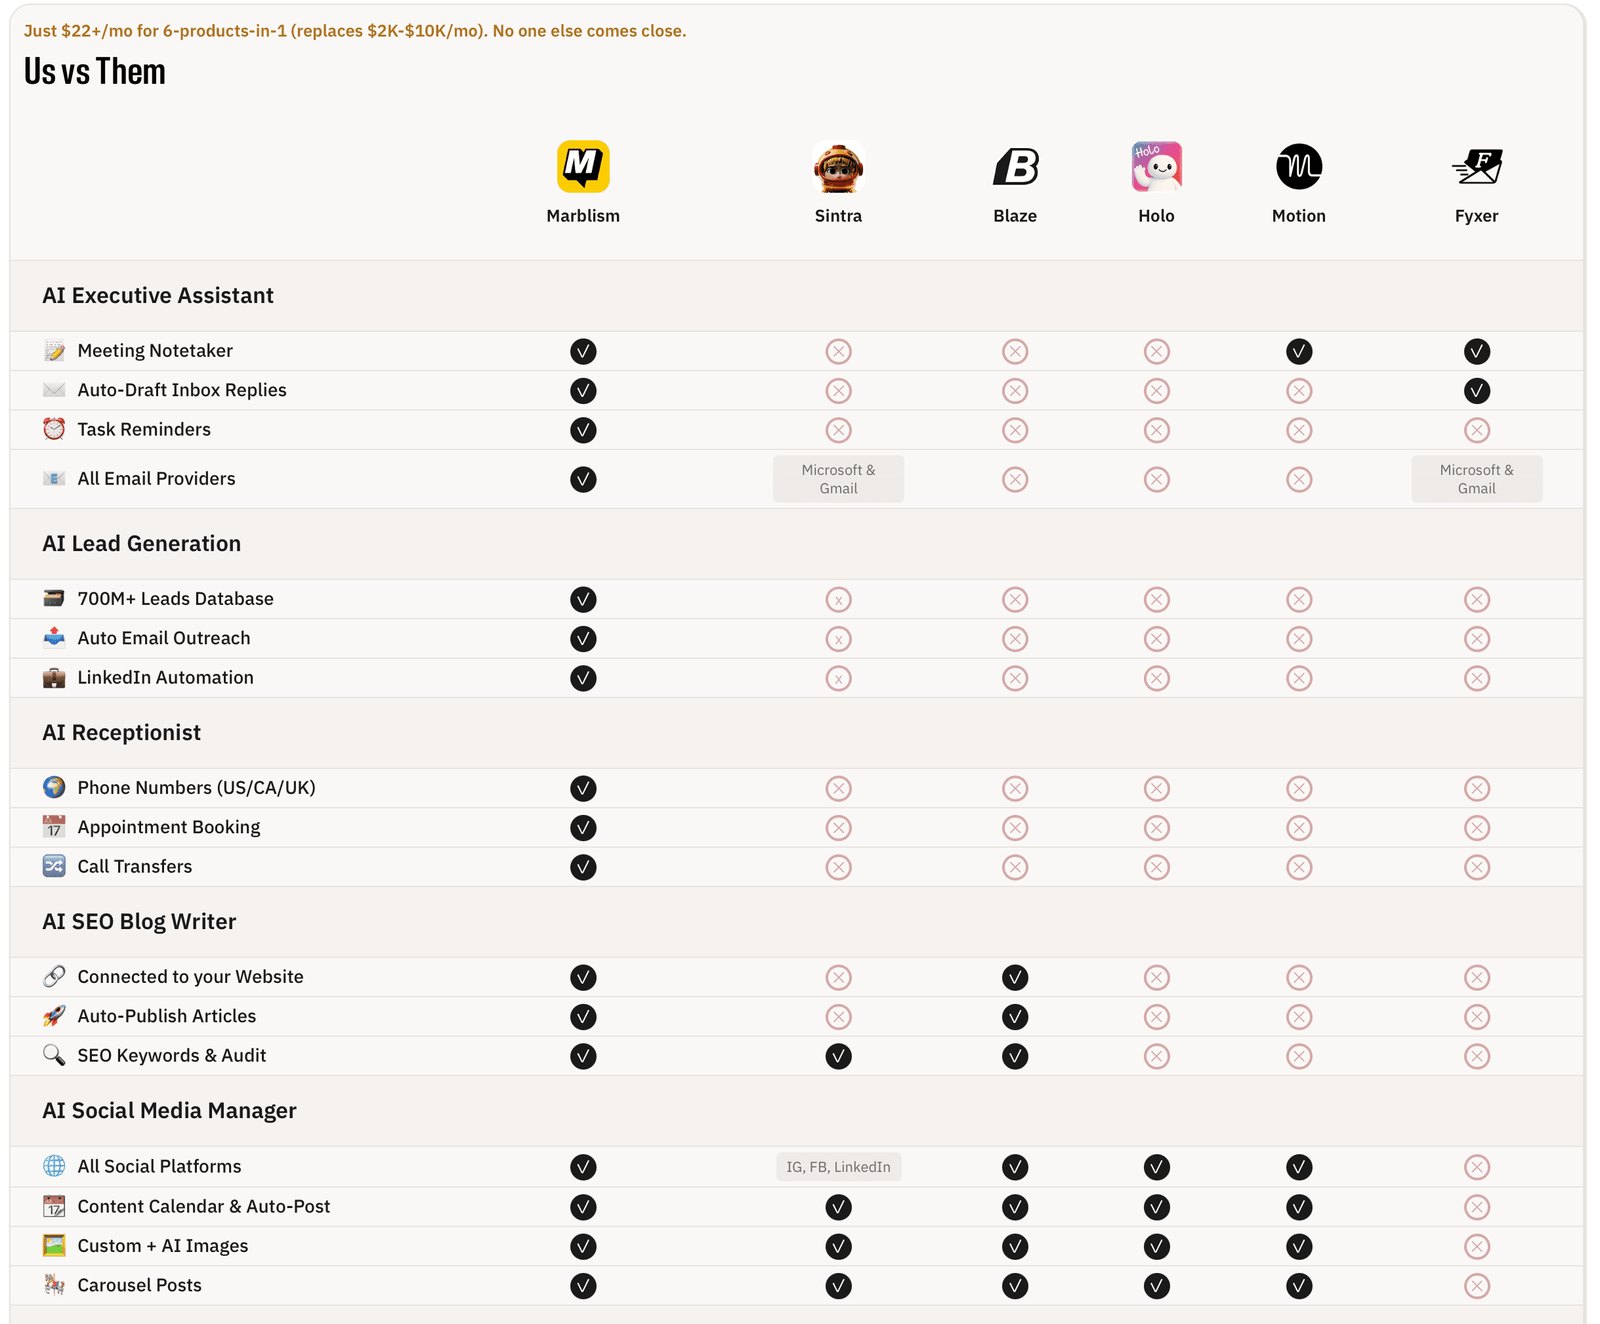
Task: Select the AI Lead Generation section header
Action: click(142, 544)
